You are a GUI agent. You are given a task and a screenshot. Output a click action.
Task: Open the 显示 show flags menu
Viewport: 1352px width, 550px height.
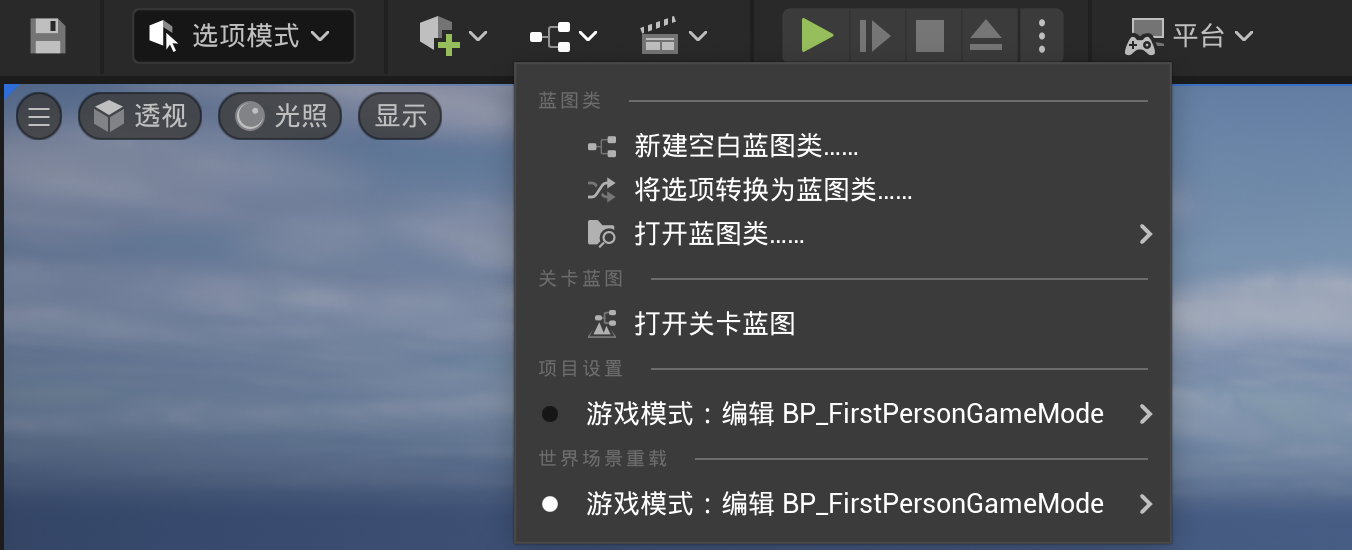coord(400,117)
